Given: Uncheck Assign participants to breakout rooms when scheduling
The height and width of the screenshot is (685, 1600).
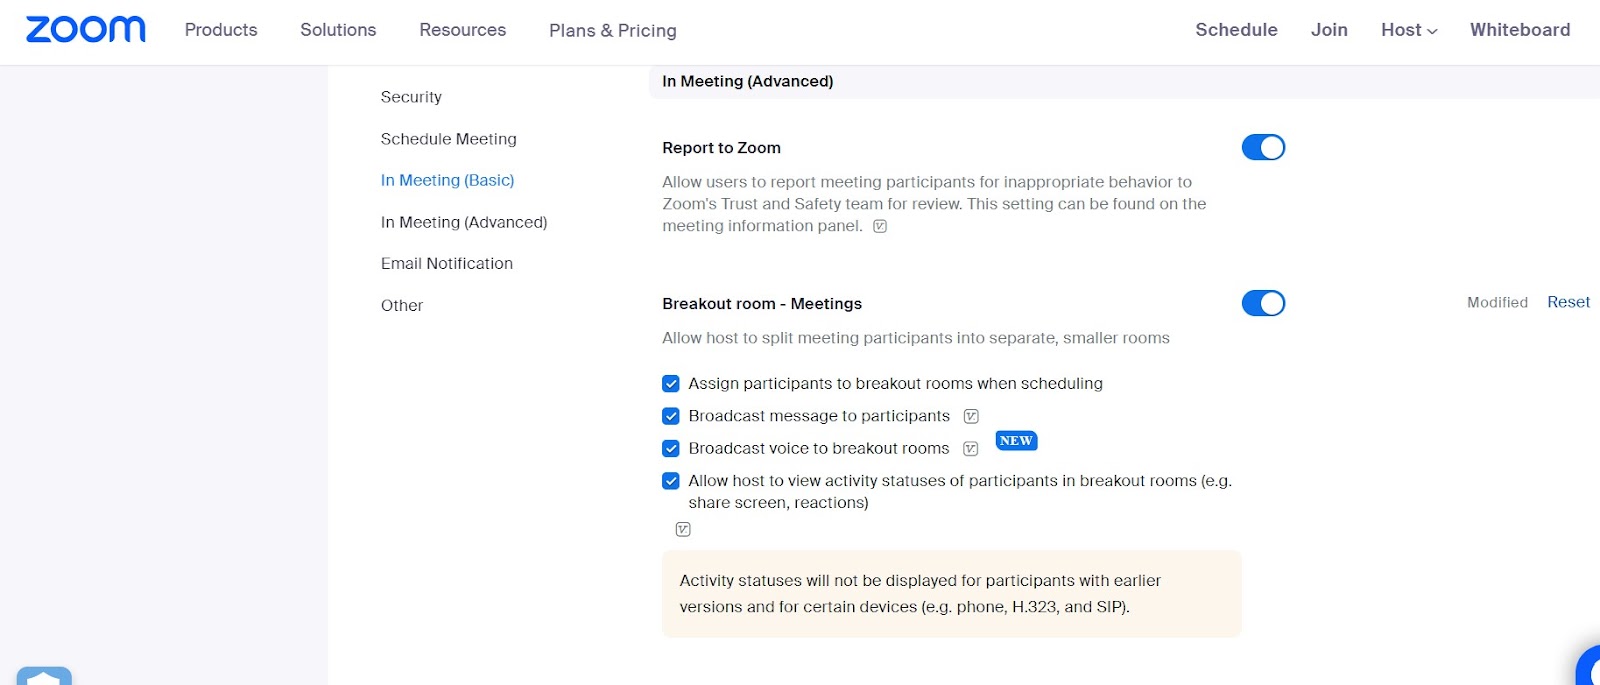Looking at the screenshot, I should click(671, 384).
